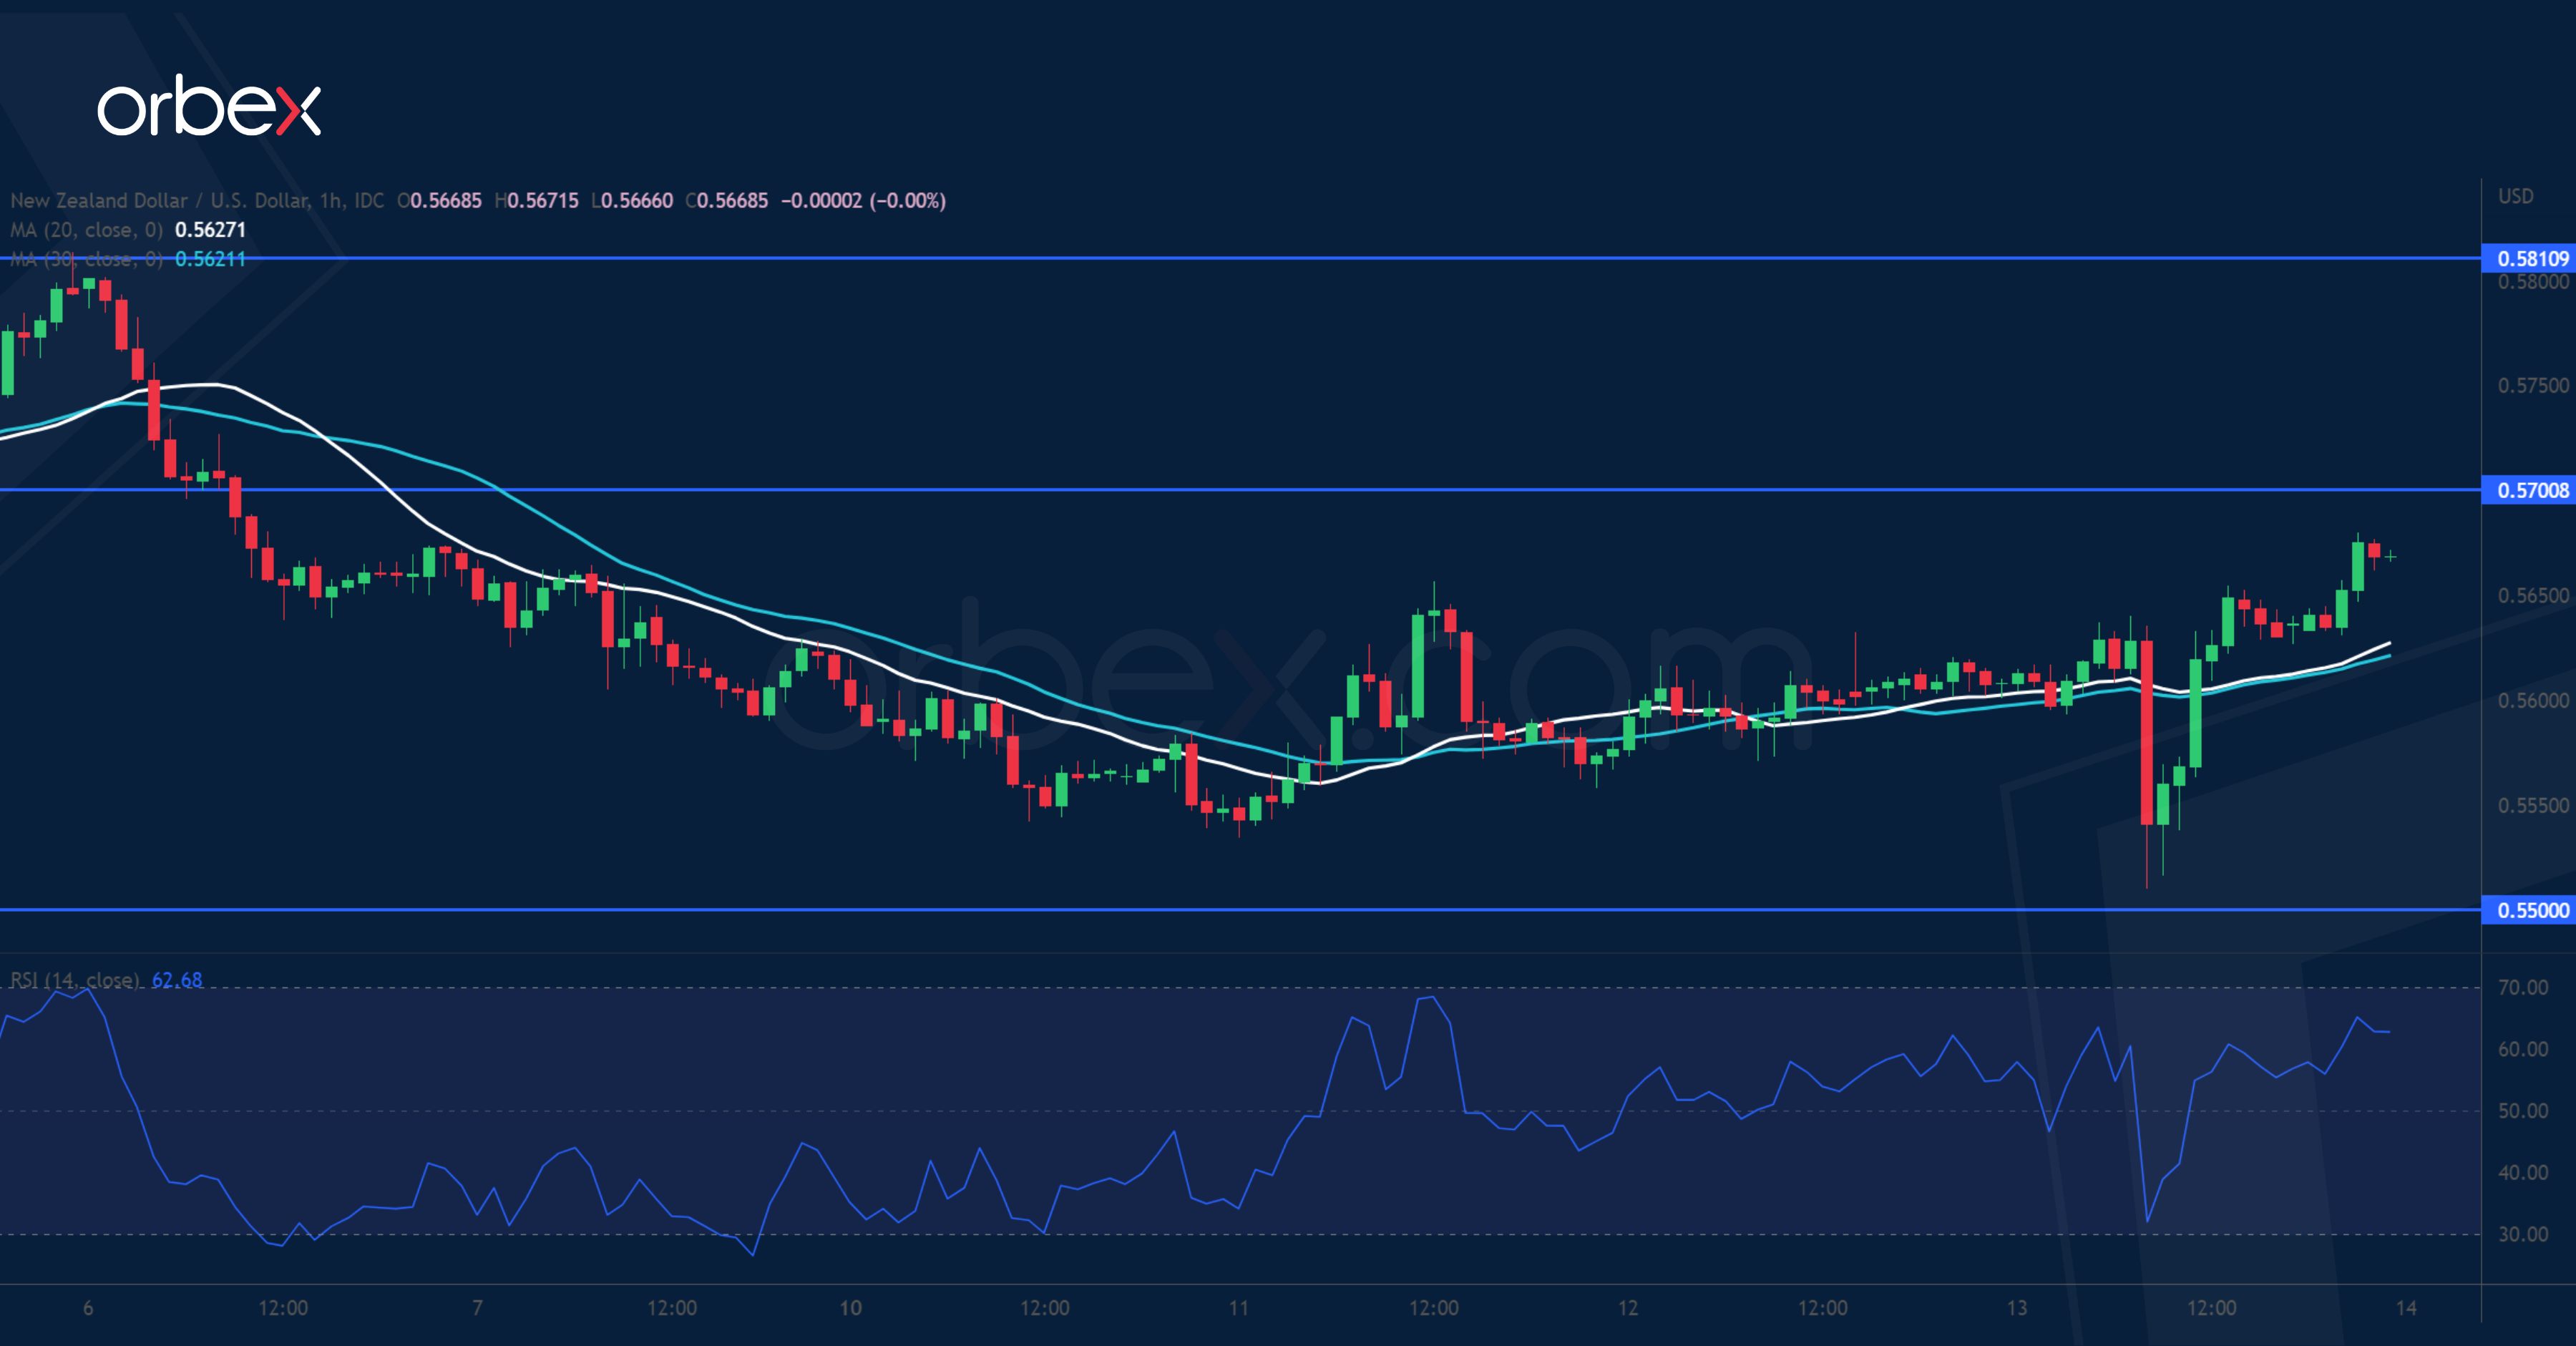Click the white MA value 0.56271
The image size is (2576, 1346).
[210, 230]
